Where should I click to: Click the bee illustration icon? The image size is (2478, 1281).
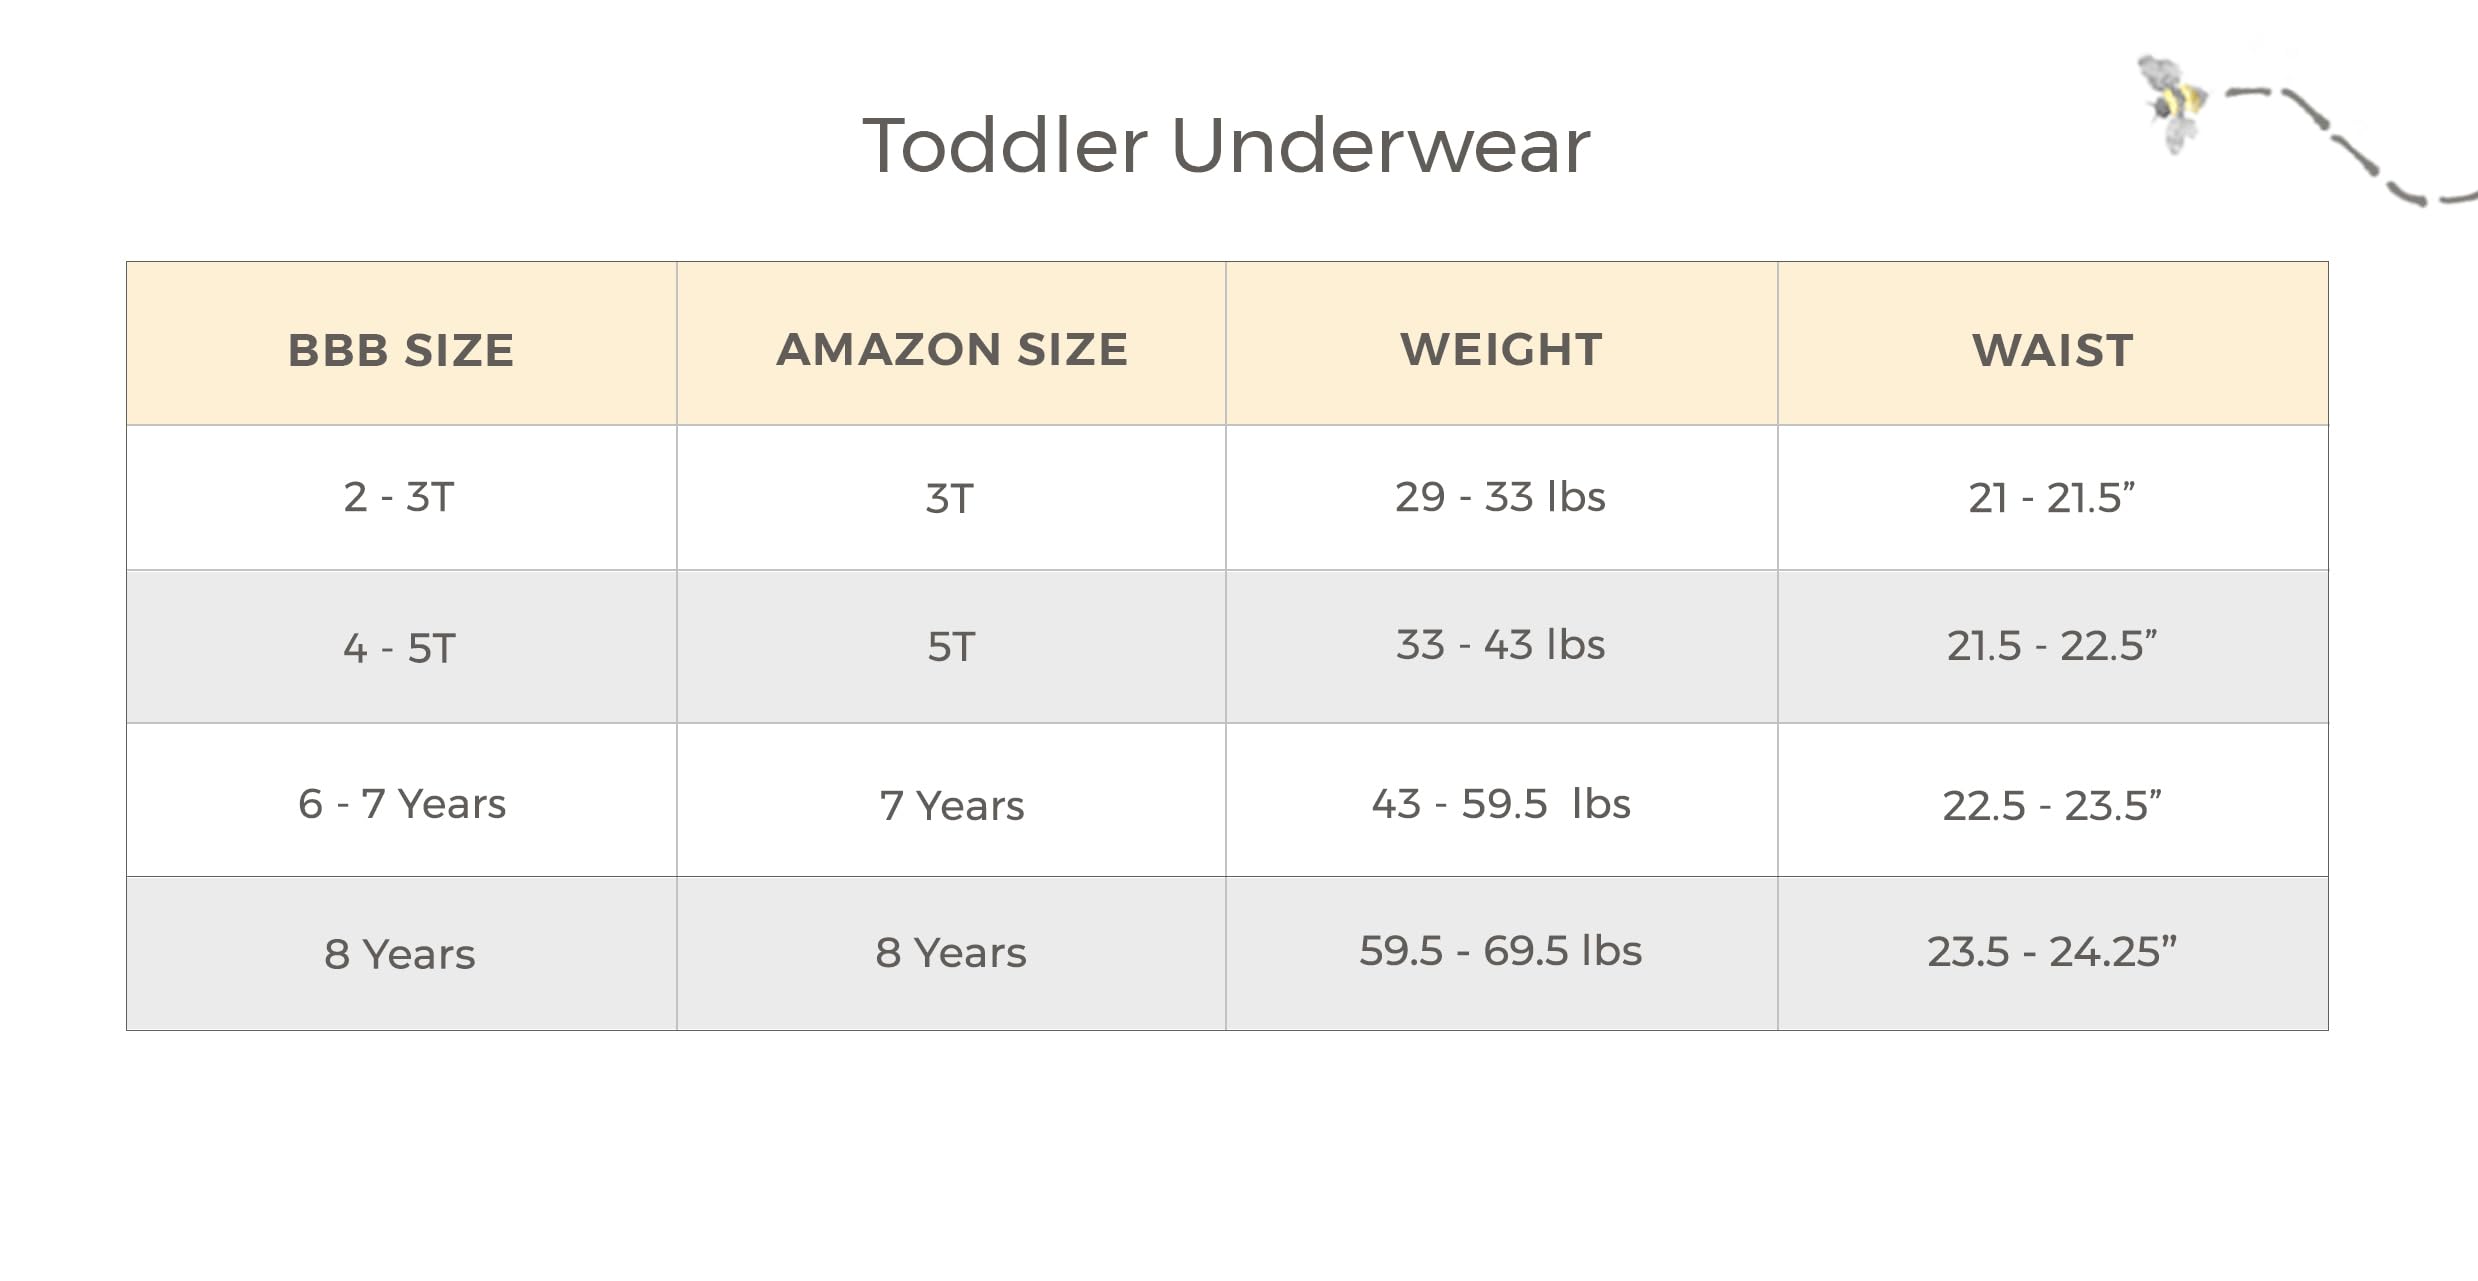tap(2172, 104)
